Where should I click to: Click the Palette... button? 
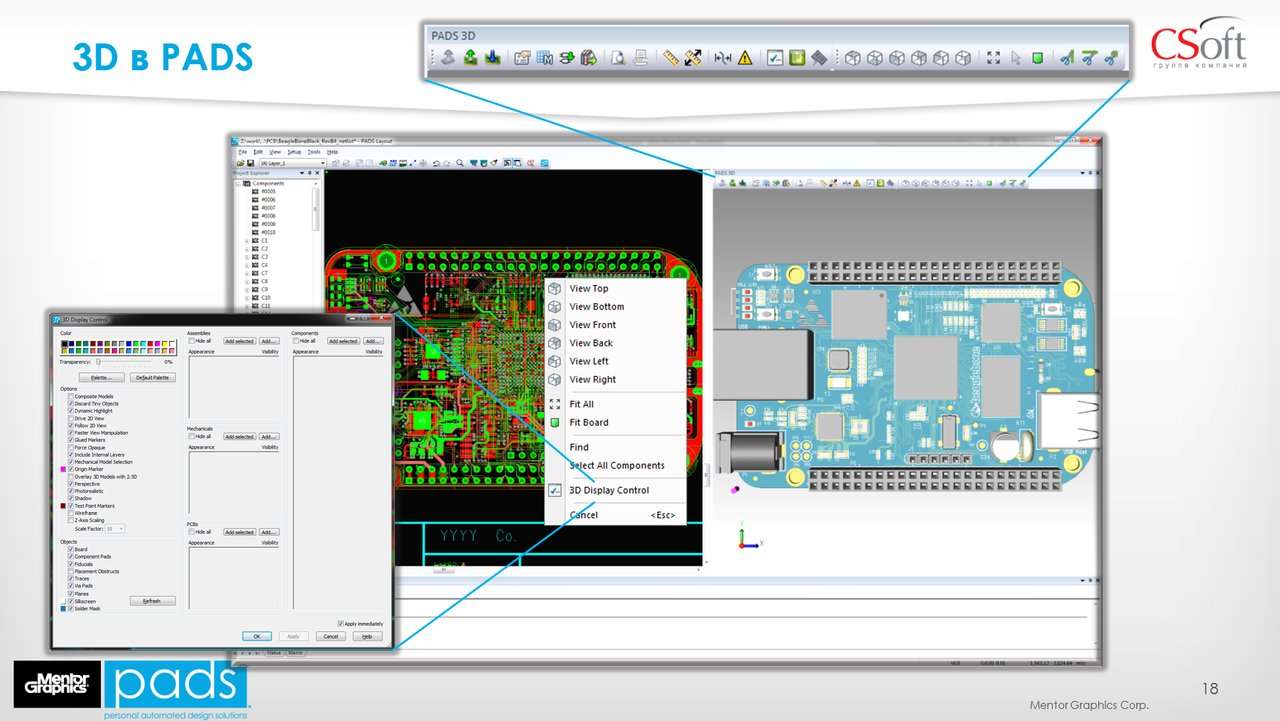101,378
